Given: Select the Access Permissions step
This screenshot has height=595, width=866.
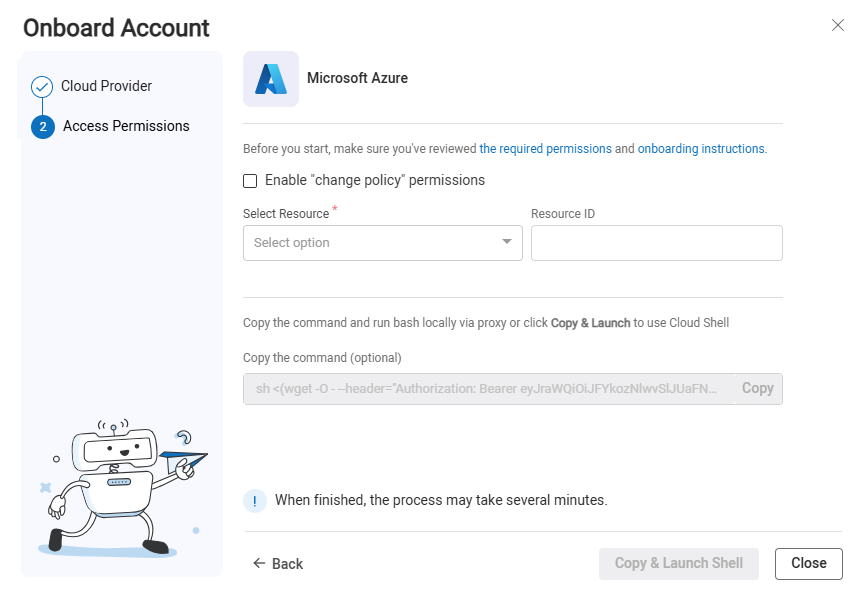Looking at the screenshot, I should click(126, 126).
